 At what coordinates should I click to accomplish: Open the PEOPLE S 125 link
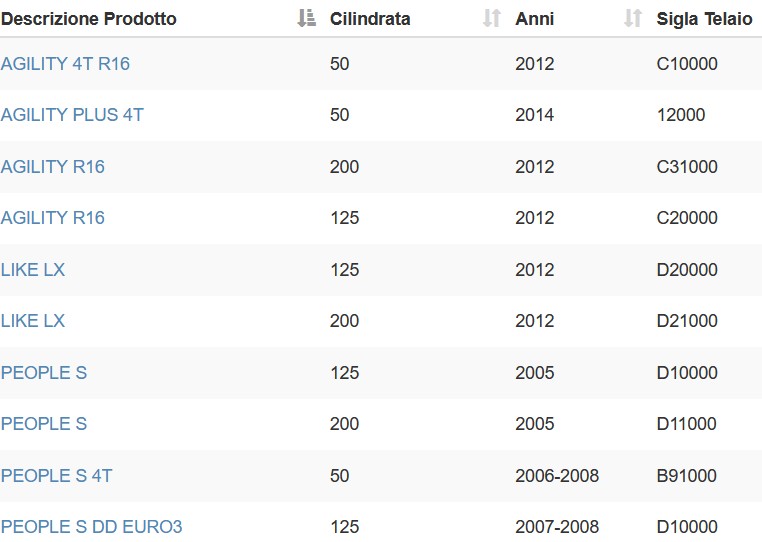pyautogui.click(x=44, y=373)
